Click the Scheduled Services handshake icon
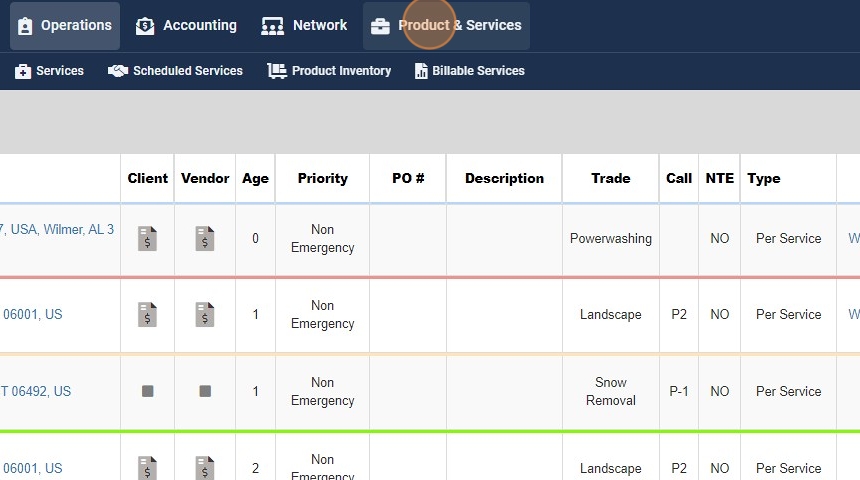 pyautogui.click(x=118, y=71)
